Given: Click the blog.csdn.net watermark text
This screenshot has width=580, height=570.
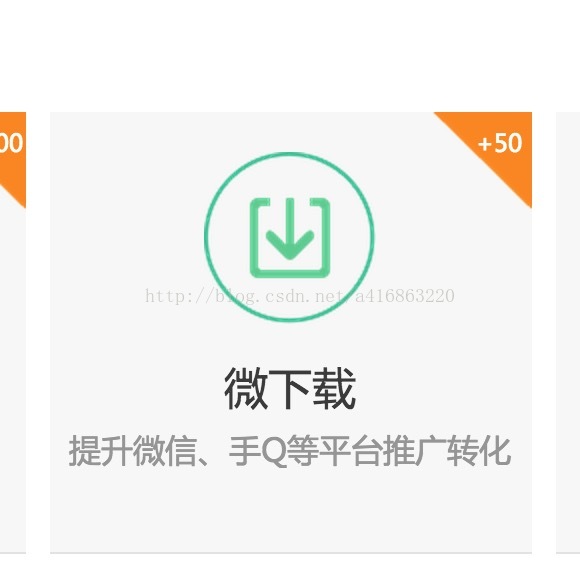Looking at the screenshot, I should pyautogui.click(x=300, y=296).
